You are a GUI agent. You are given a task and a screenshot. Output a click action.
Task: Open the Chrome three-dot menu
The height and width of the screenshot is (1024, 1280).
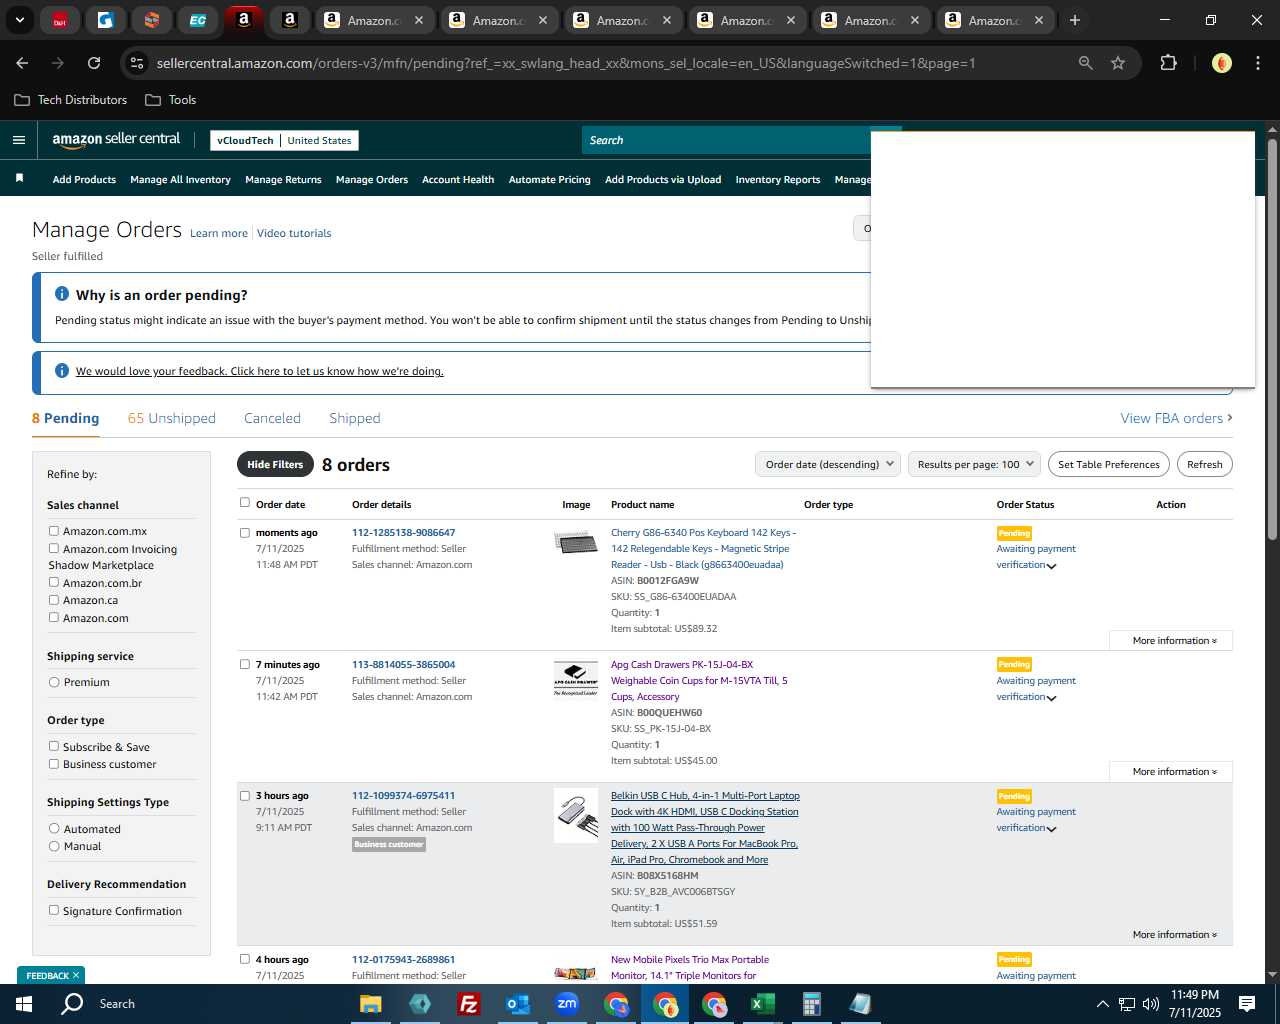1256,63
